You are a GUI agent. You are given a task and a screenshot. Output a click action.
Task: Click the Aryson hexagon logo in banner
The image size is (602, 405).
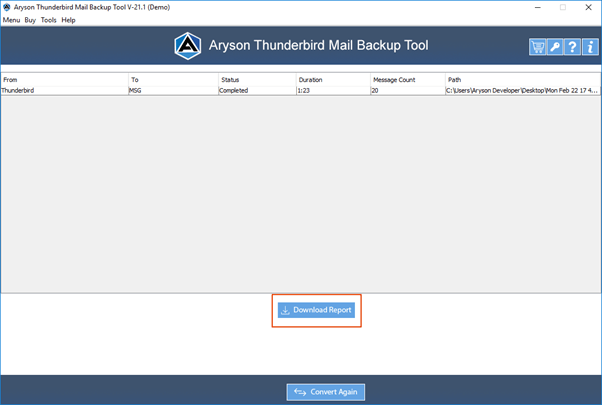pos(188,46)
